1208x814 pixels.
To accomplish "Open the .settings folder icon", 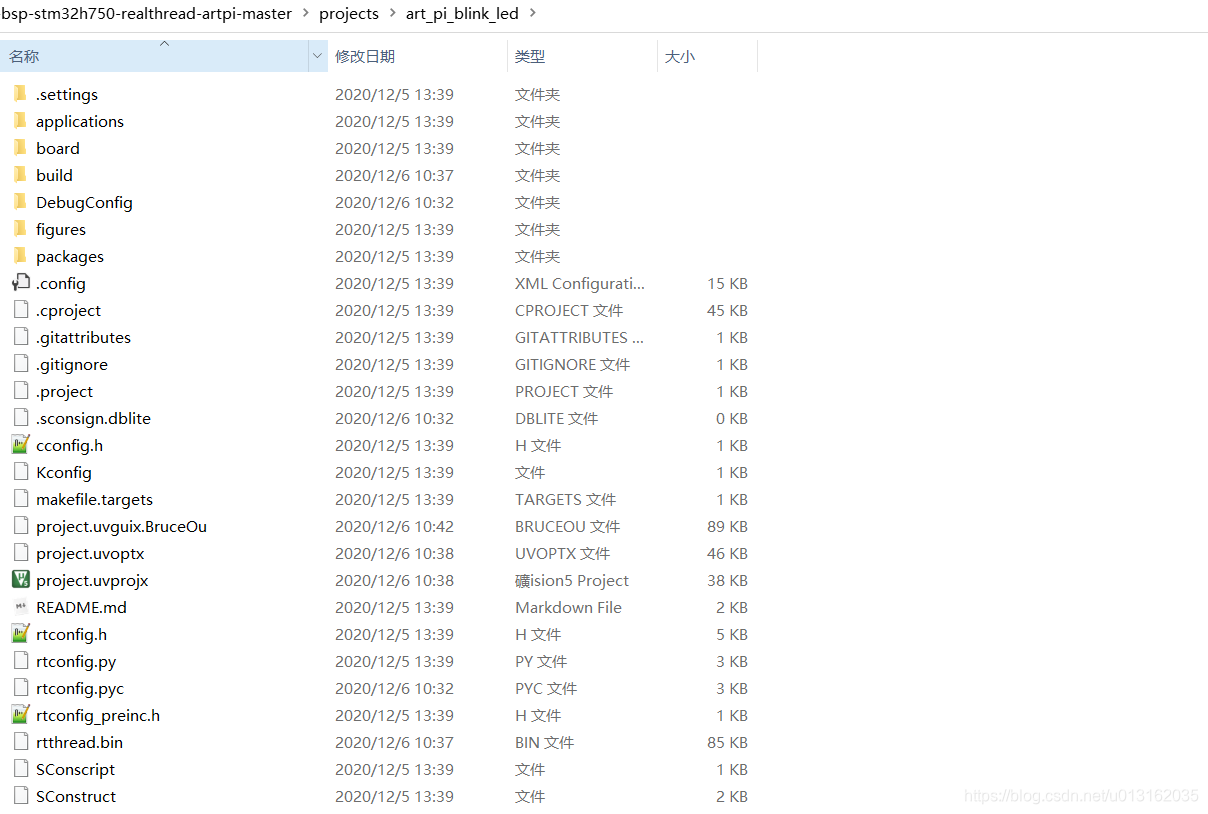I will [x=20, y=94].
